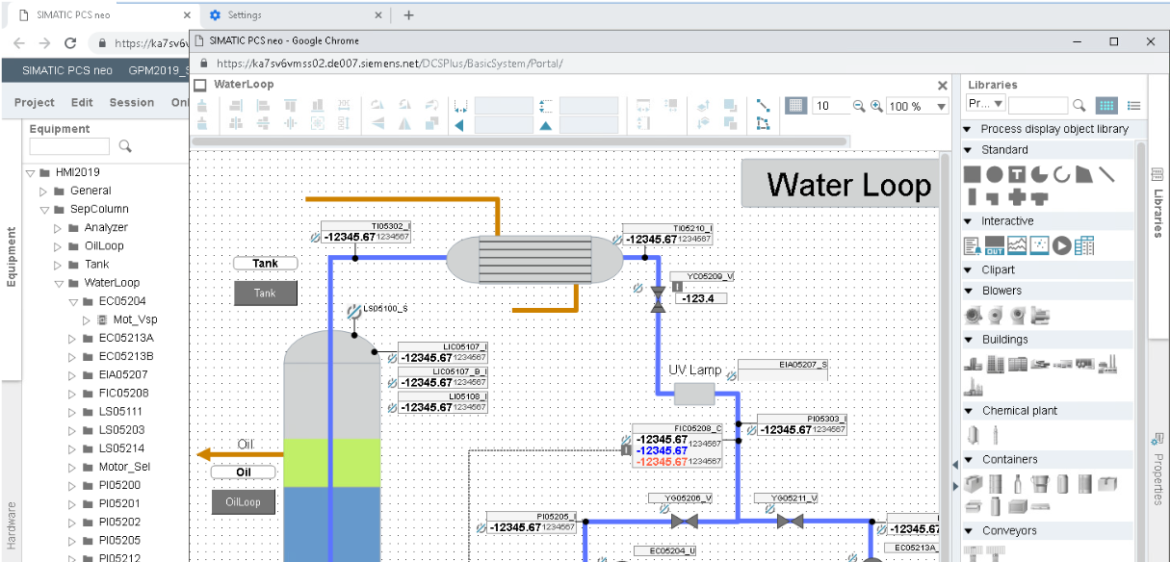Screen dimensions: 1170x562
Task: Click the zoom in magnifier icon
Action: coord(876,106)
